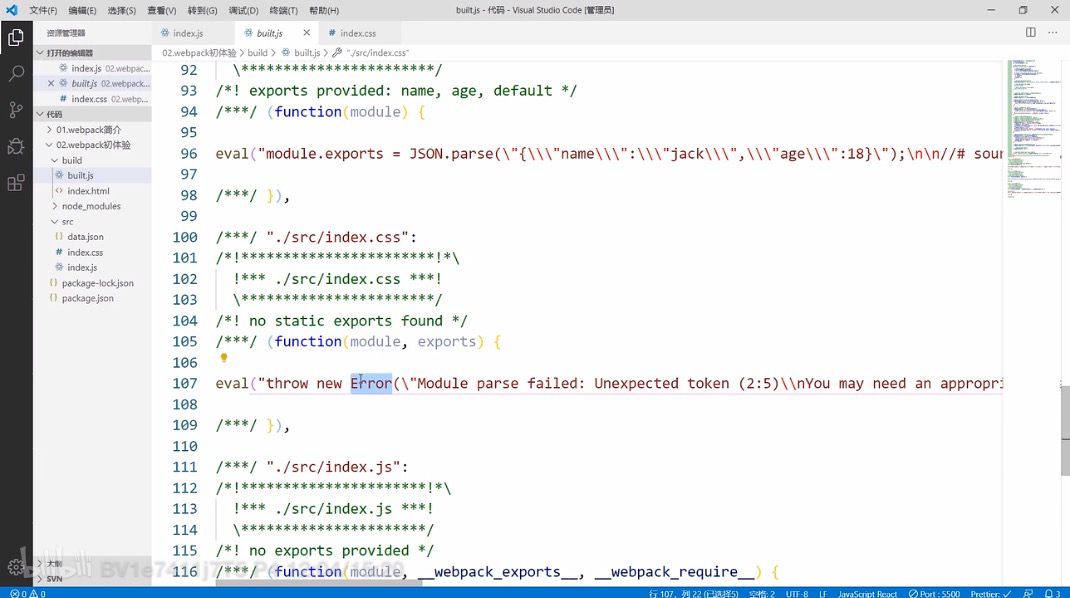Click the line and column status entry
1070x598 pixels.
pos(693,593)
